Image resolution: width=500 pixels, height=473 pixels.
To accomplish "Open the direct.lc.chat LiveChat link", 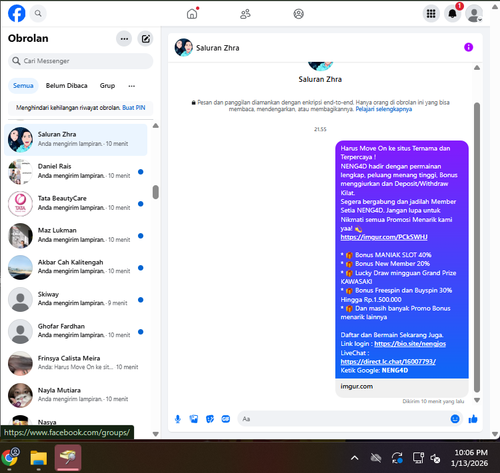I will [x=388, y=362].
